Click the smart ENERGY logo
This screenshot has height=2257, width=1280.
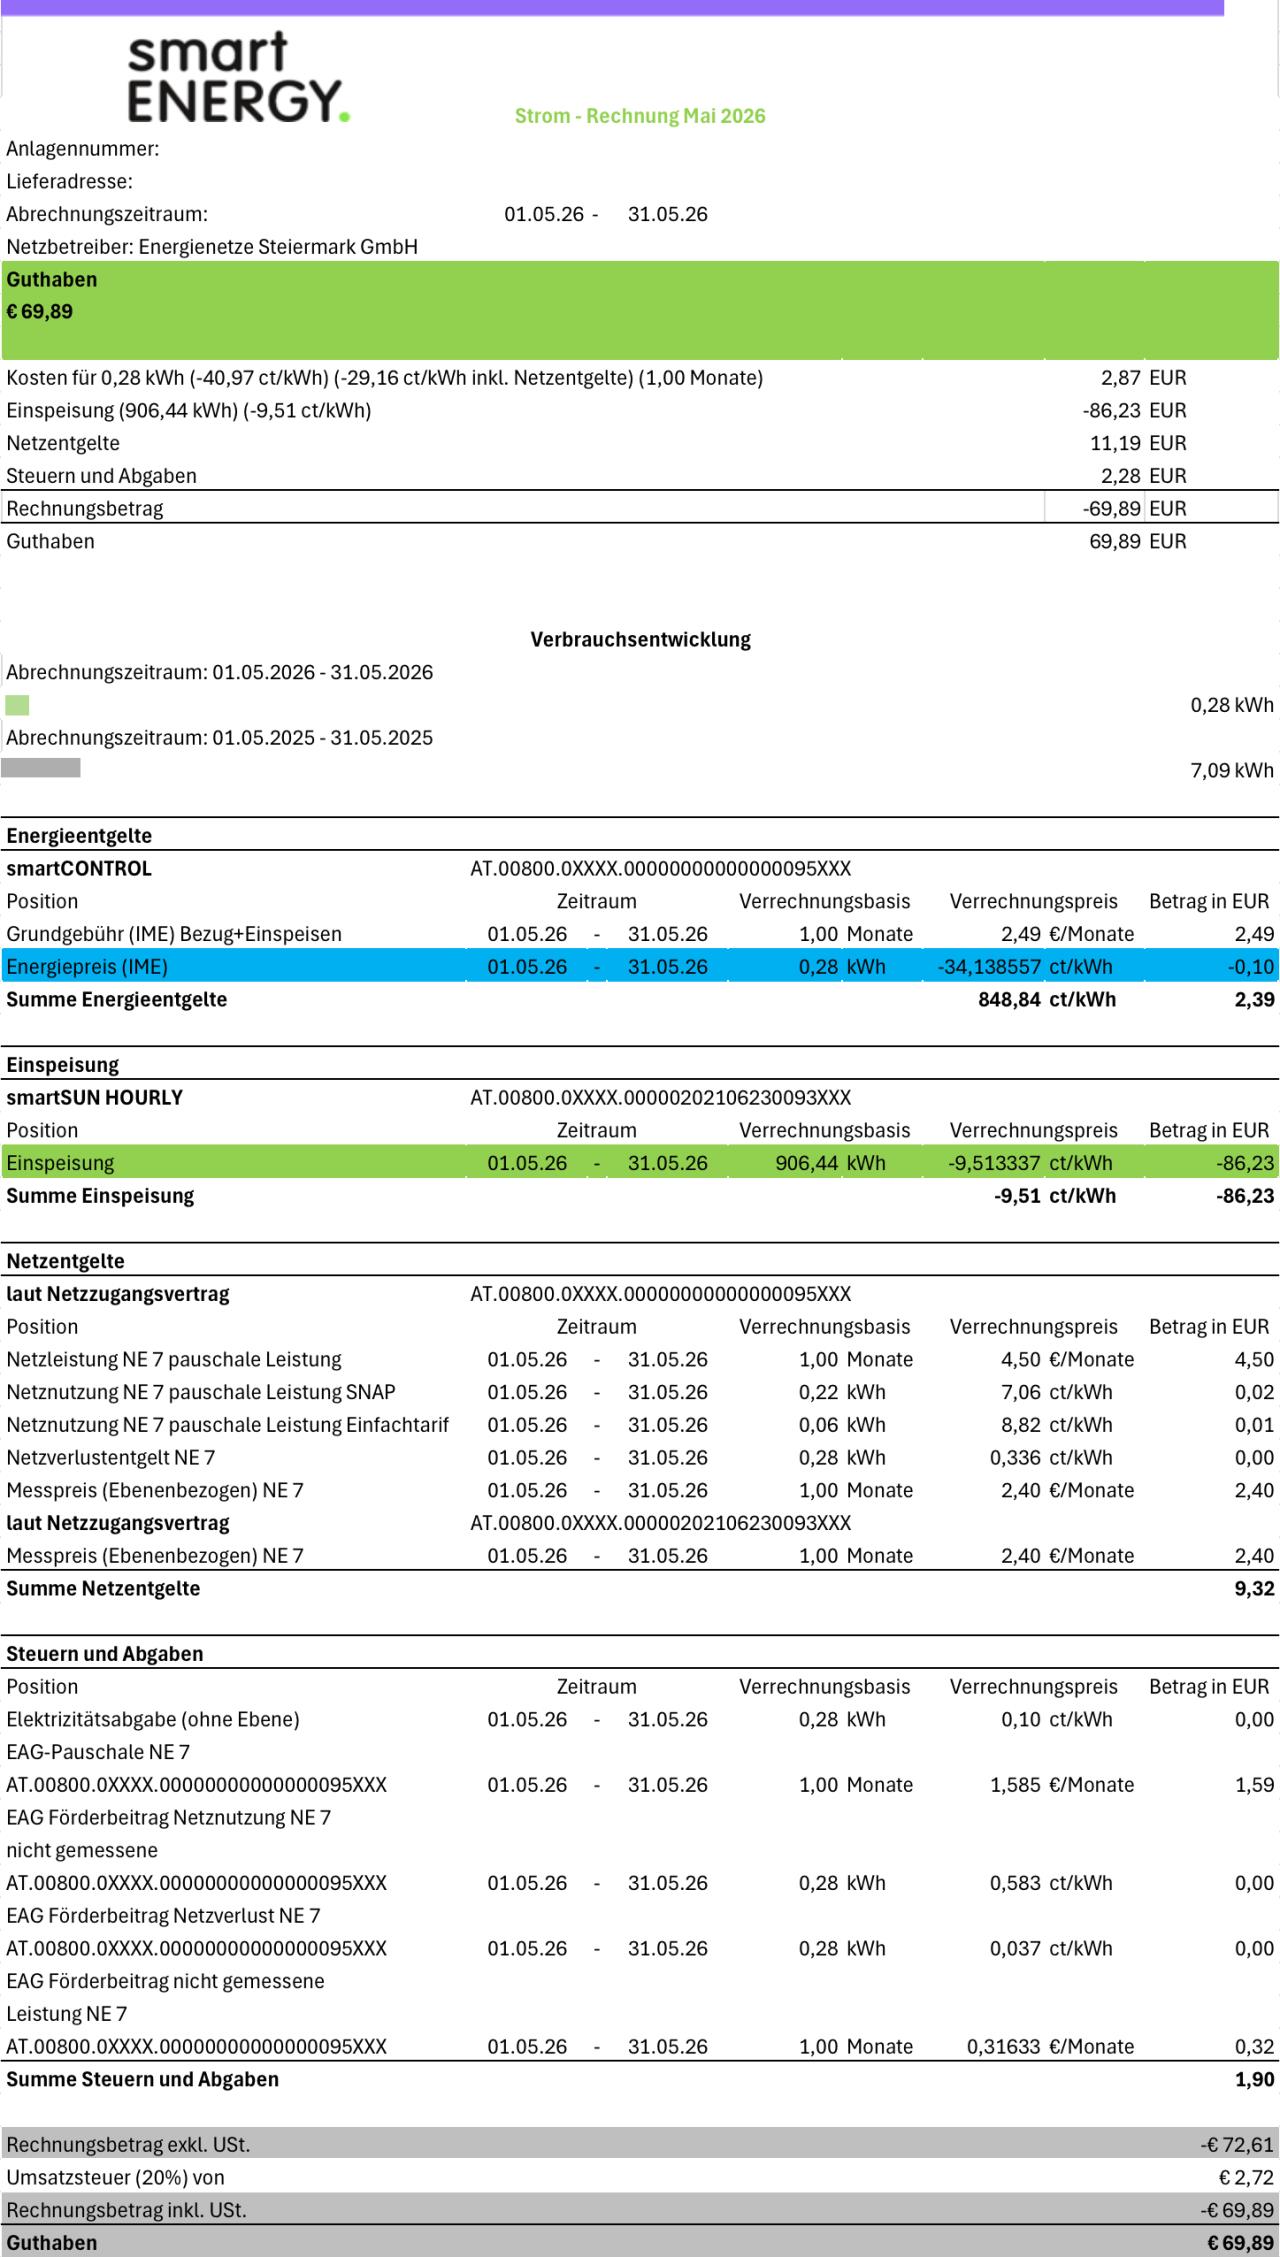(239, 77)
